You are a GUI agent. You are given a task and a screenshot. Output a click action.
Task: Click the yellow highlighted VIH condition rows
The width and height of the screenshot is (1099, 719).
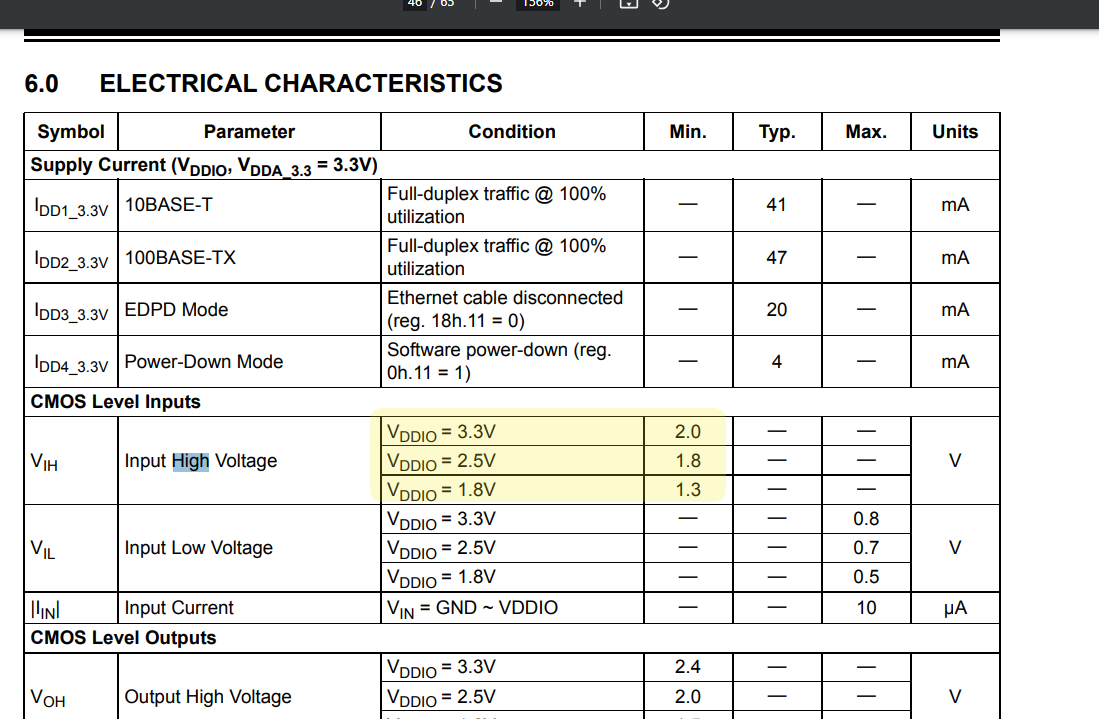(x=550, y=461)
